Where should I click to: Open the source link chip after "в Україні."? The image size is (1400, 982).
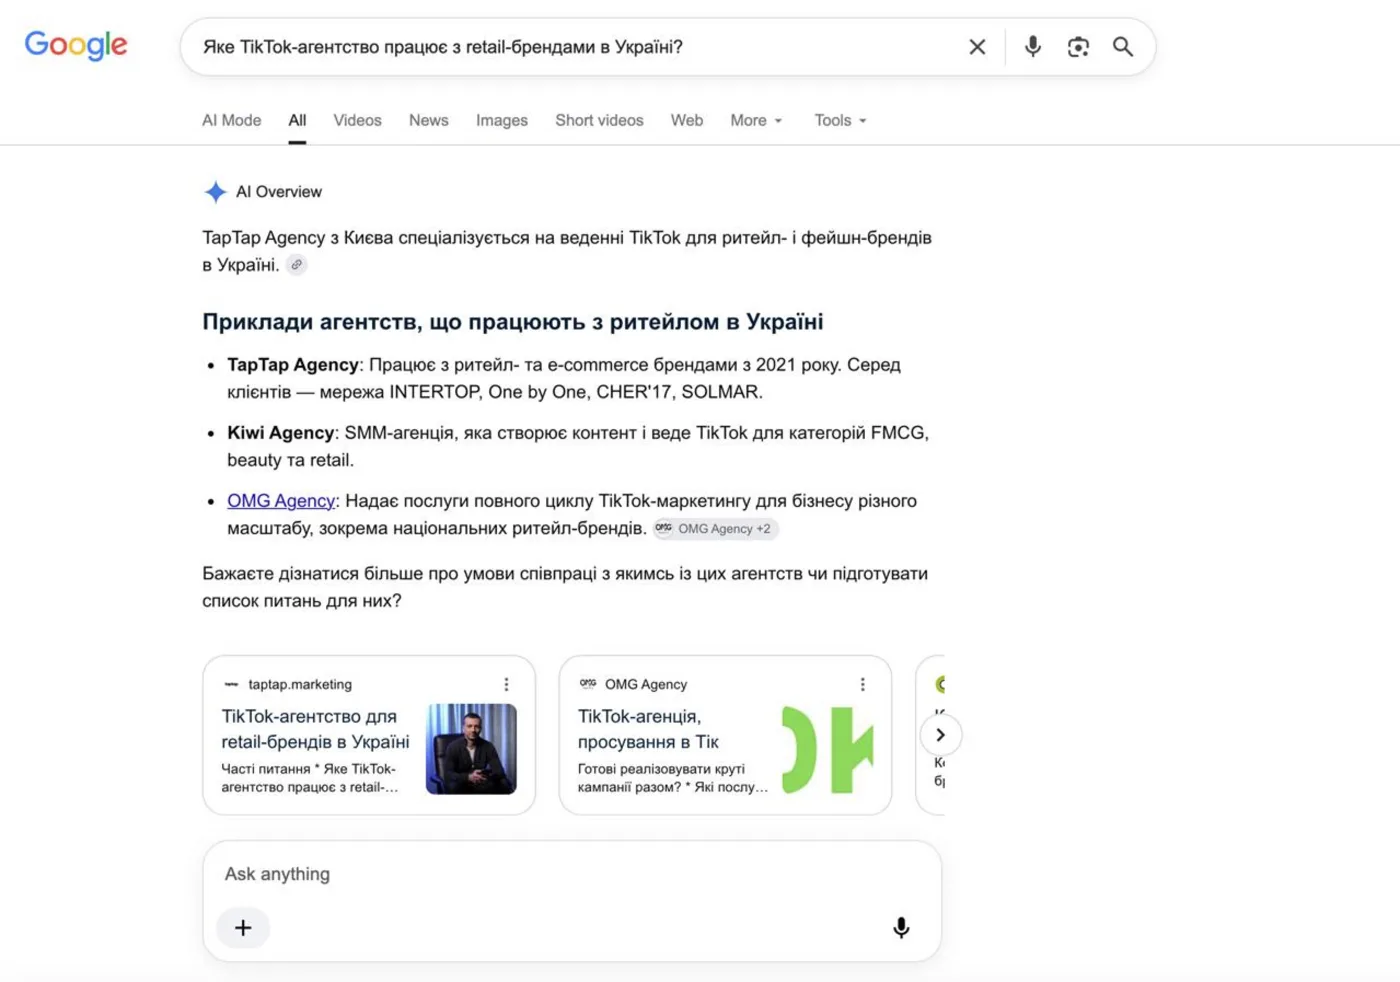[x=297, y=265]
